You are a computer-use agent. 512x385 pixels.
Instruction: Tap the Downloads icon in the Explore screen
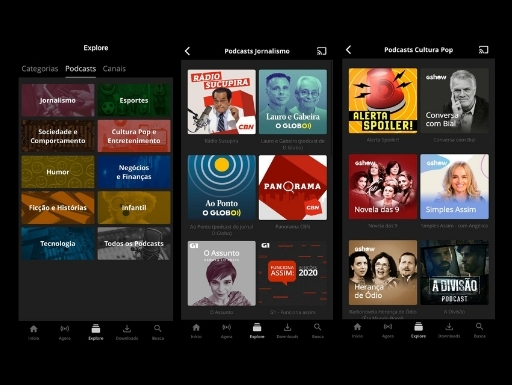(x=127, y=329)
